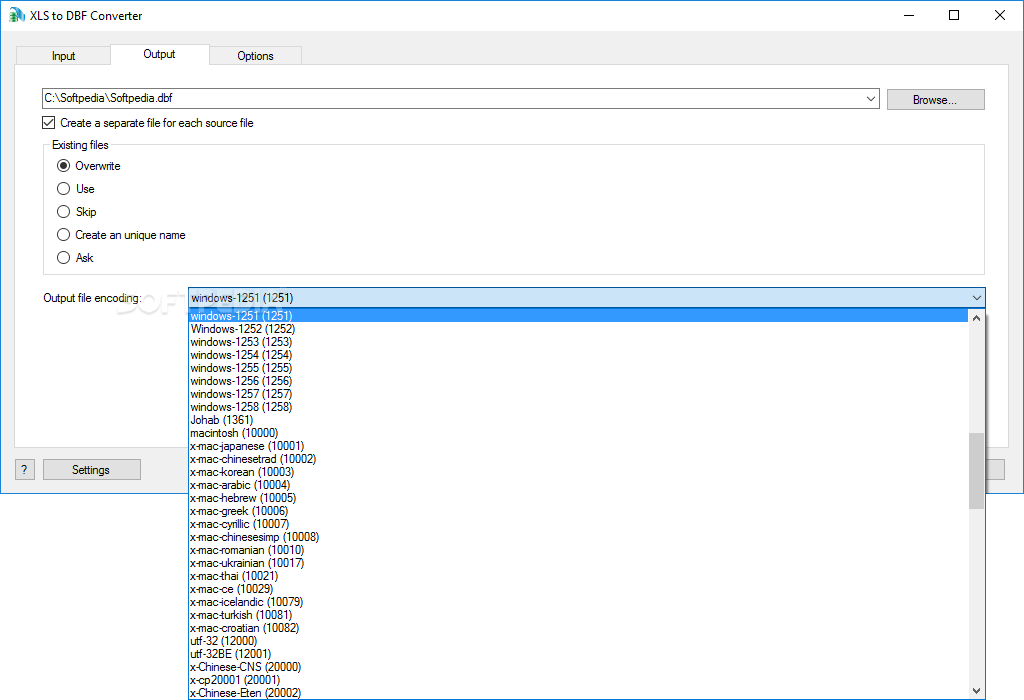Select x-mac-icelandic (10079)
1024x700 pixels.
tap(578, 602)
